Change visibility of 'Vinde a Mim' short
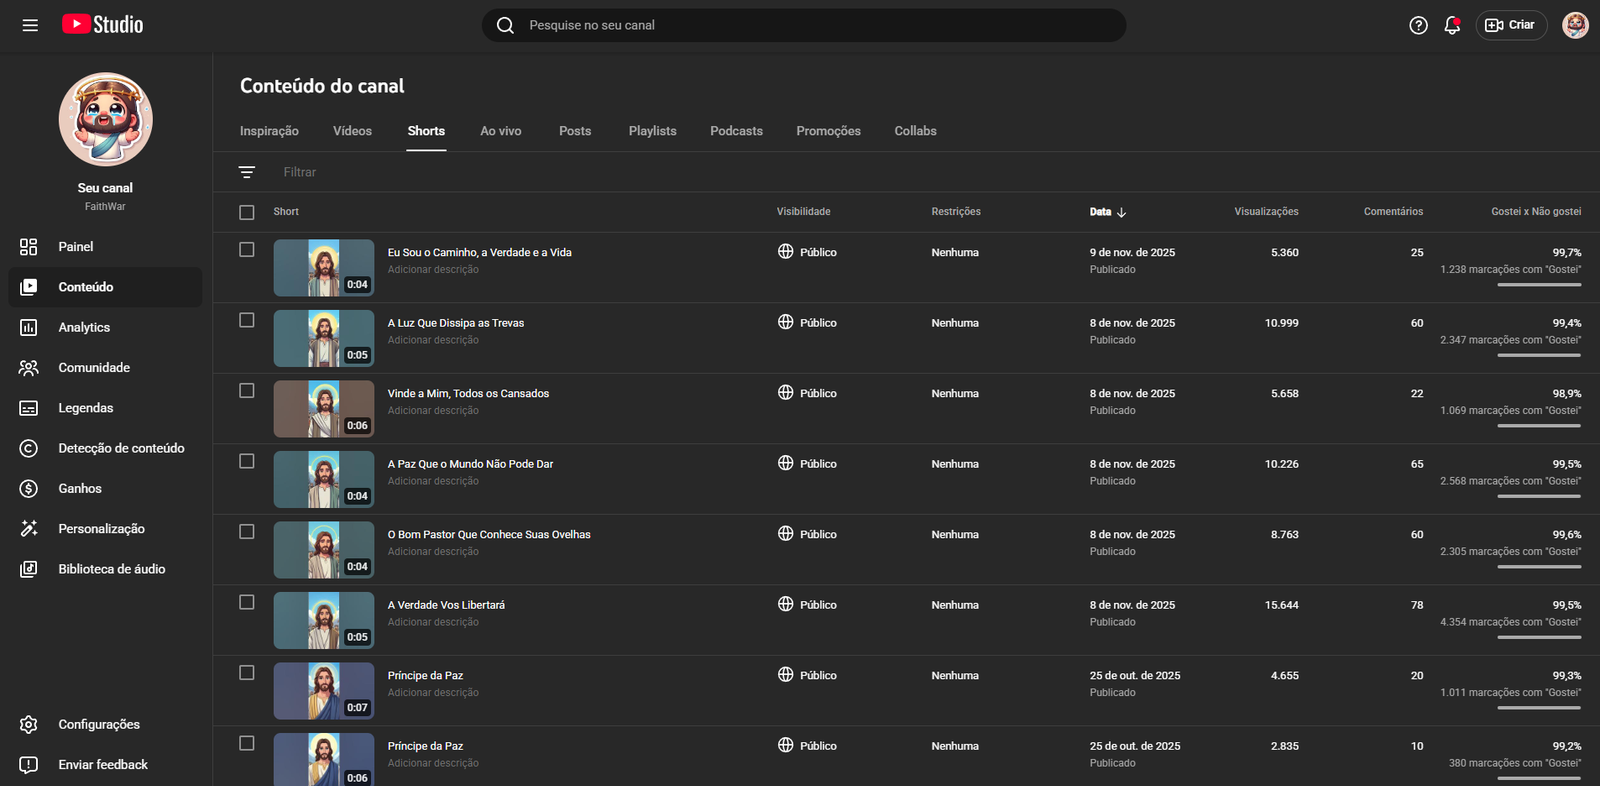Image resolution: width=1600 pixels, height=786 pixels. 808,393
